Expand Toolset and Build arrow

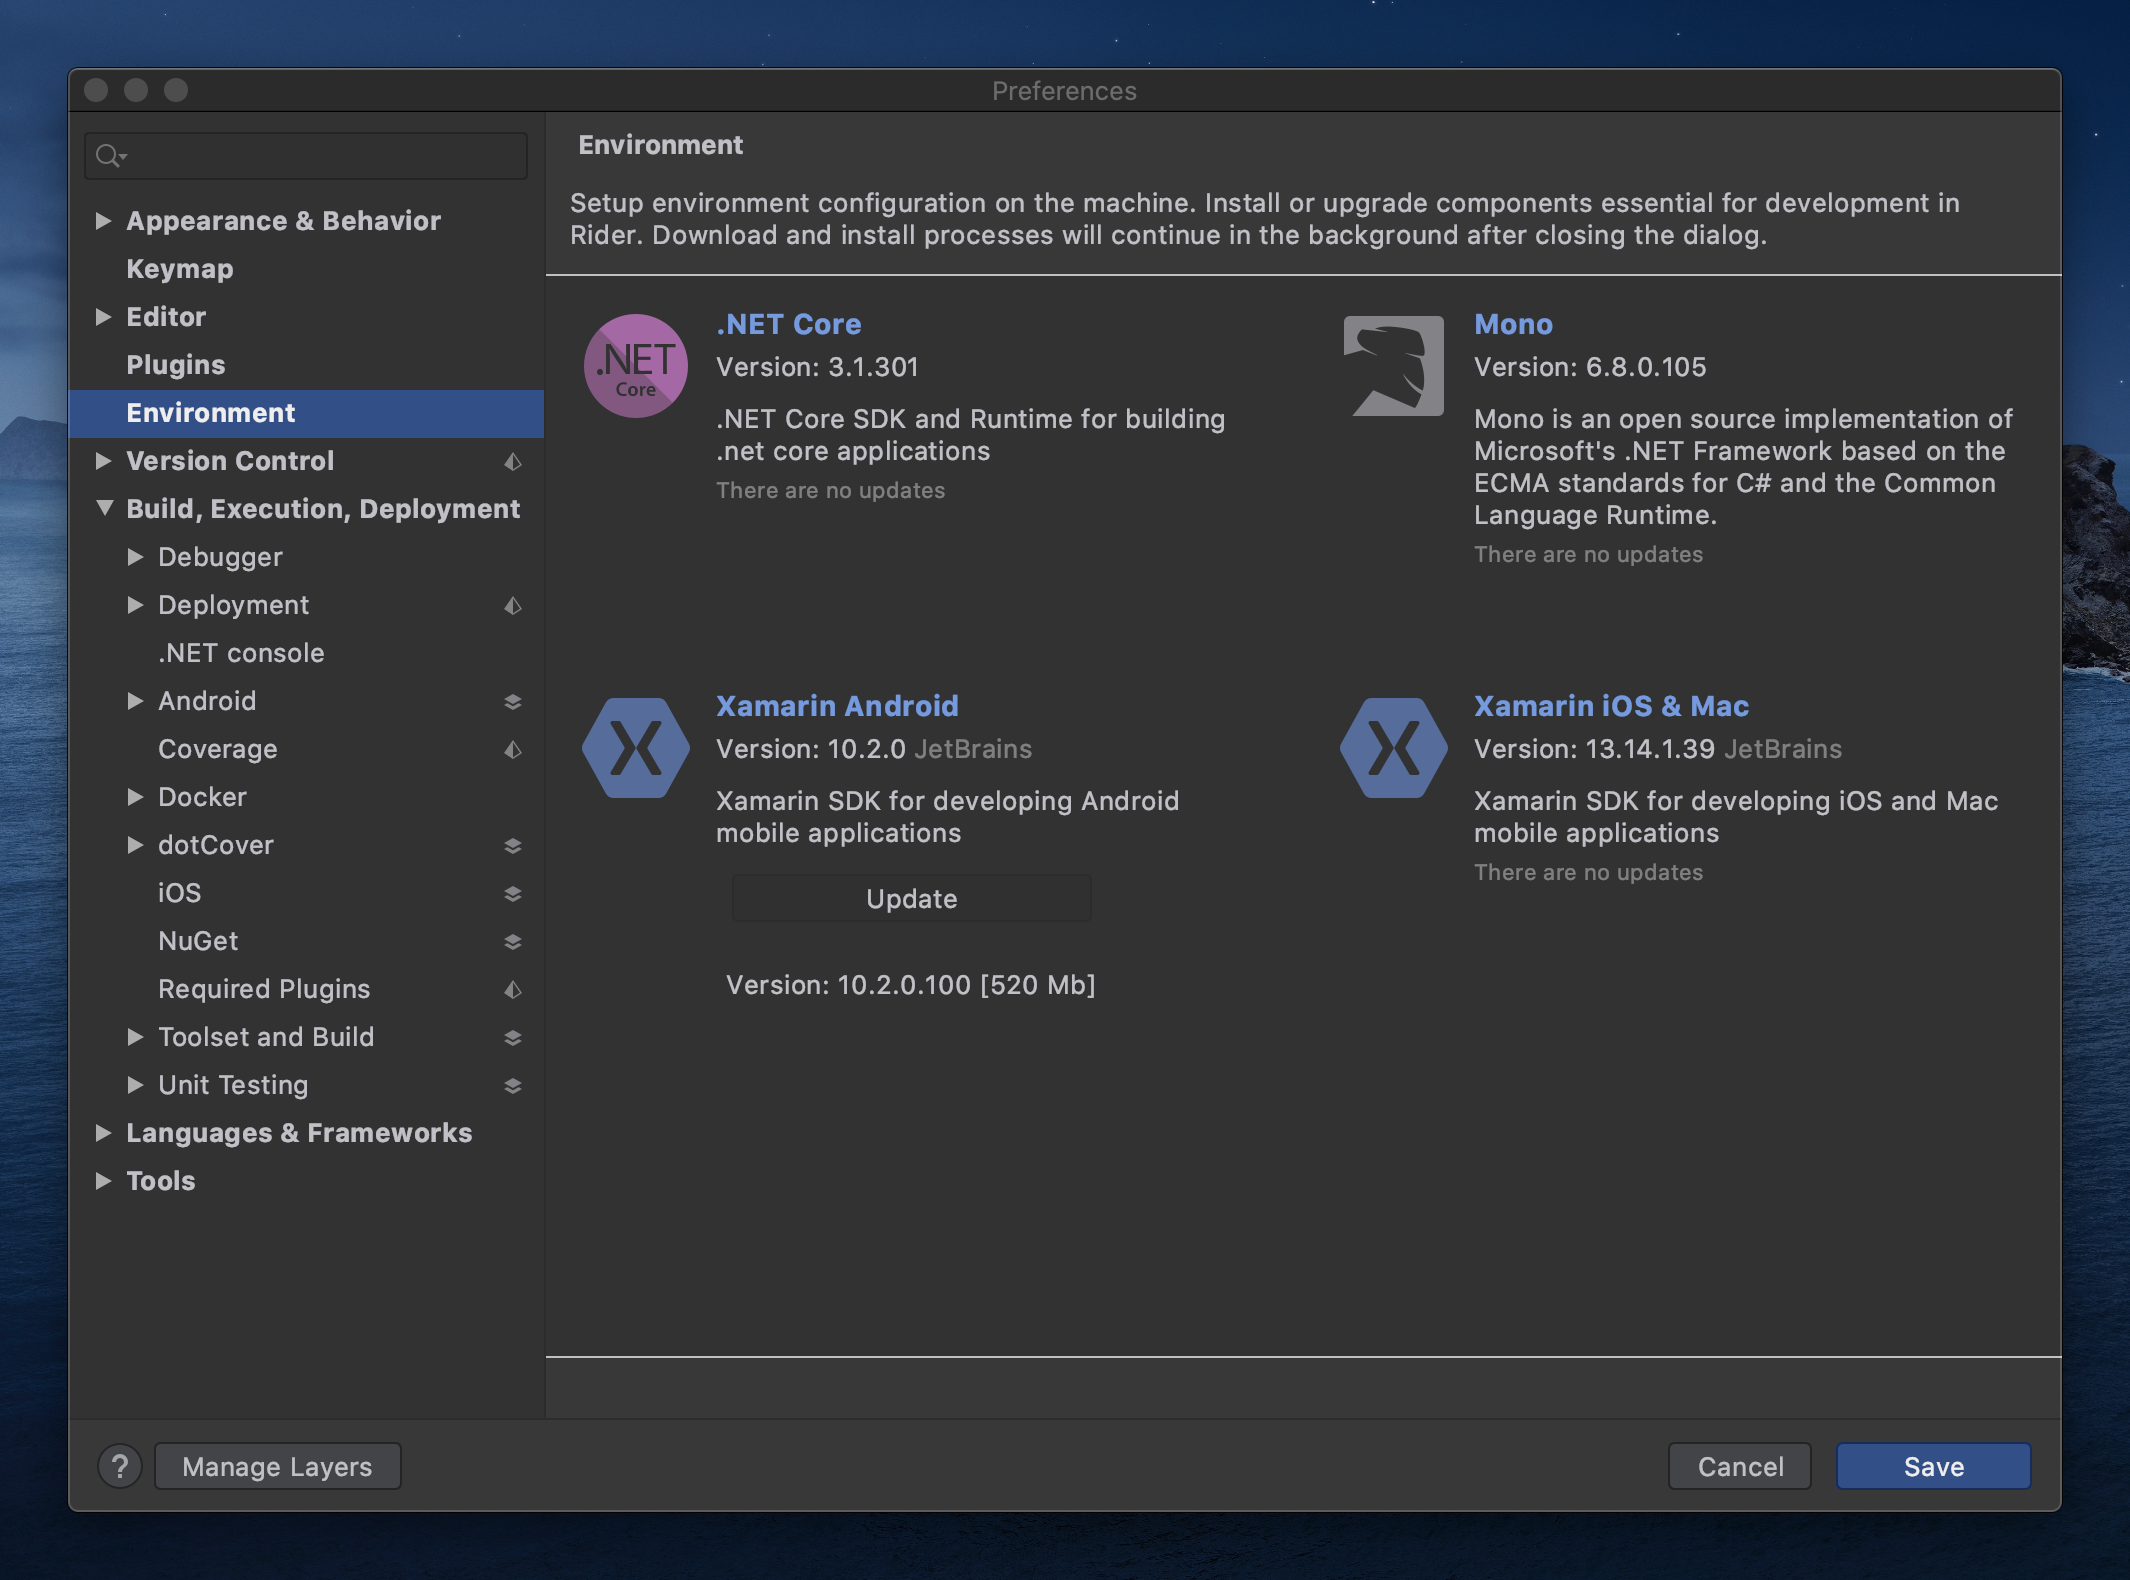coord(135,1037)
